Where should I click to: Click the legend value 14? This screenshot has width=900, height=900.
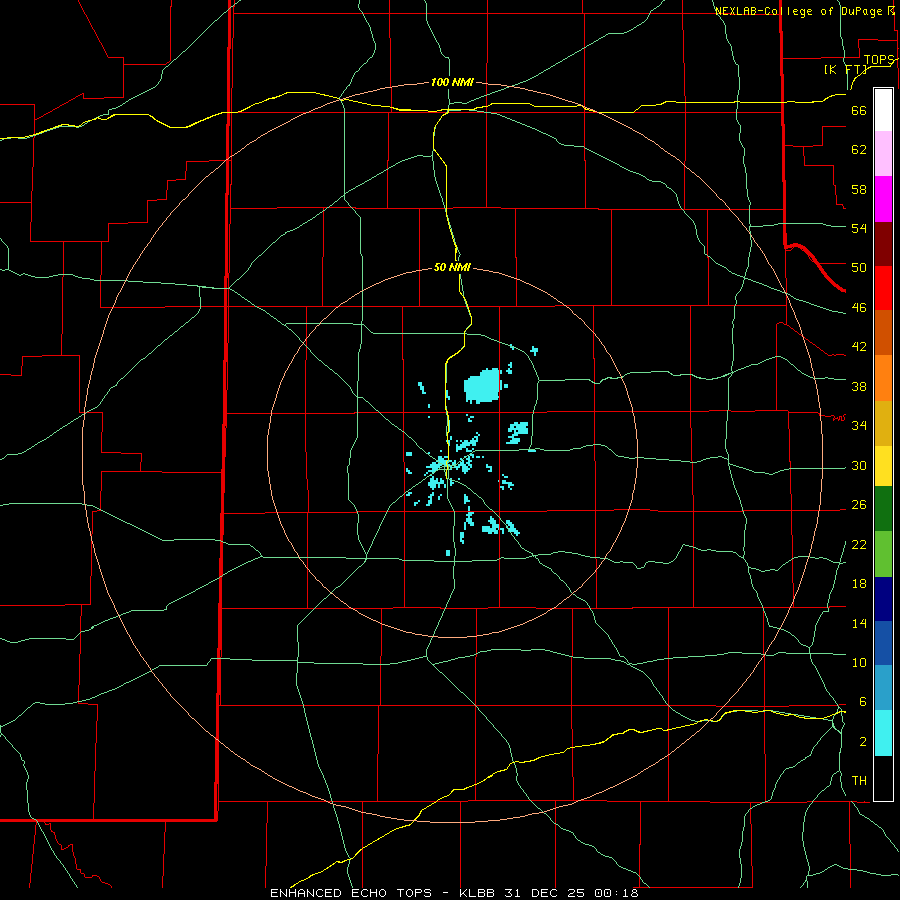pos(859,623)
